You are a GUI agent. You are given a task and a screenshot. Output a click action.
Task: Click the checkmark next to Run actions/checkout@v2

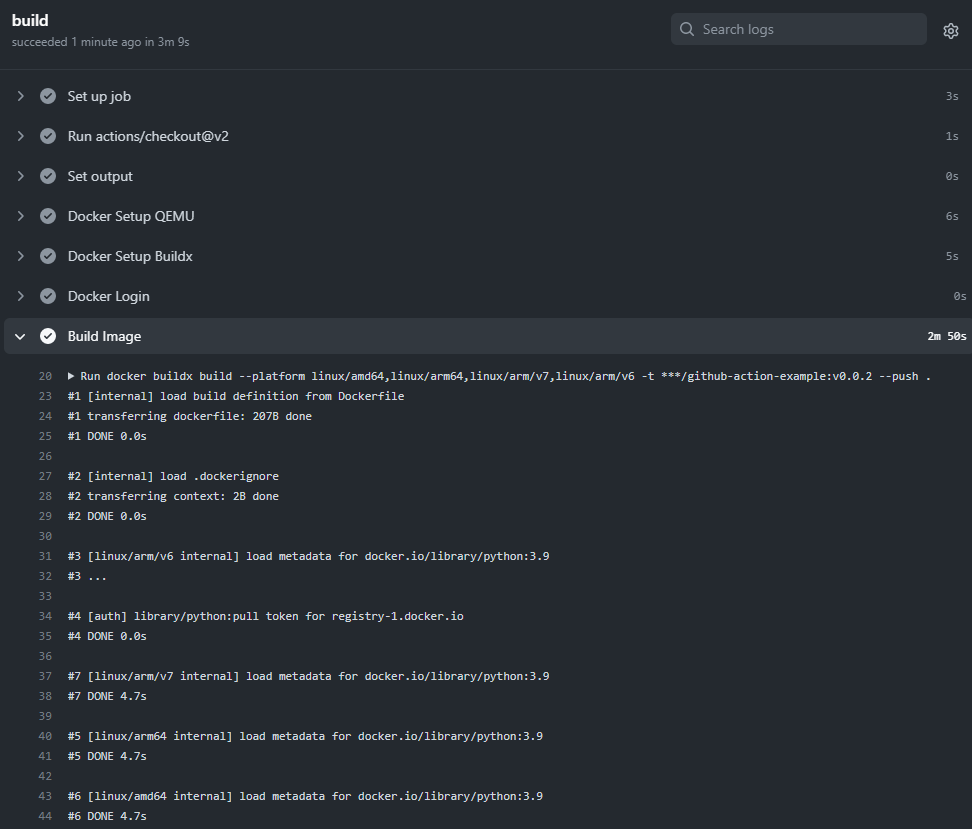pos(47,136)
